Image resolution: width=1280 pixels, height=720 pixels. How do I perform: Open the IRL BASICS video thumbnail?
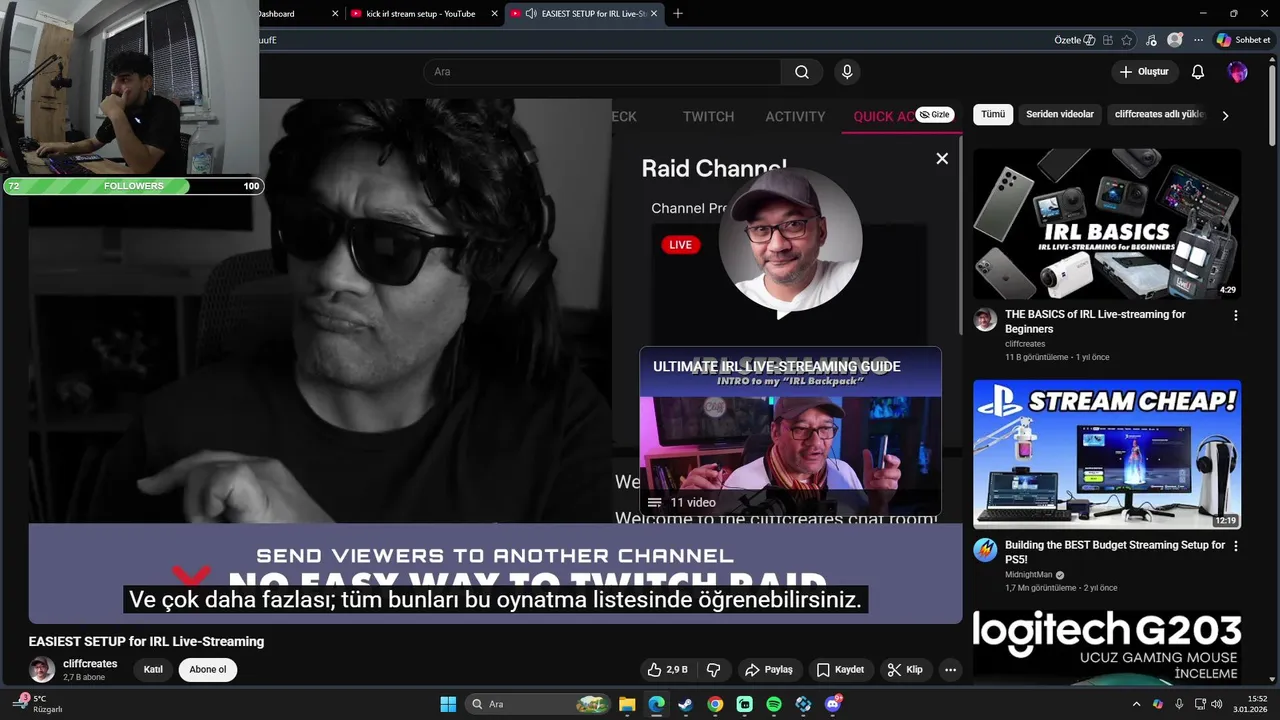click(1107, 224)
